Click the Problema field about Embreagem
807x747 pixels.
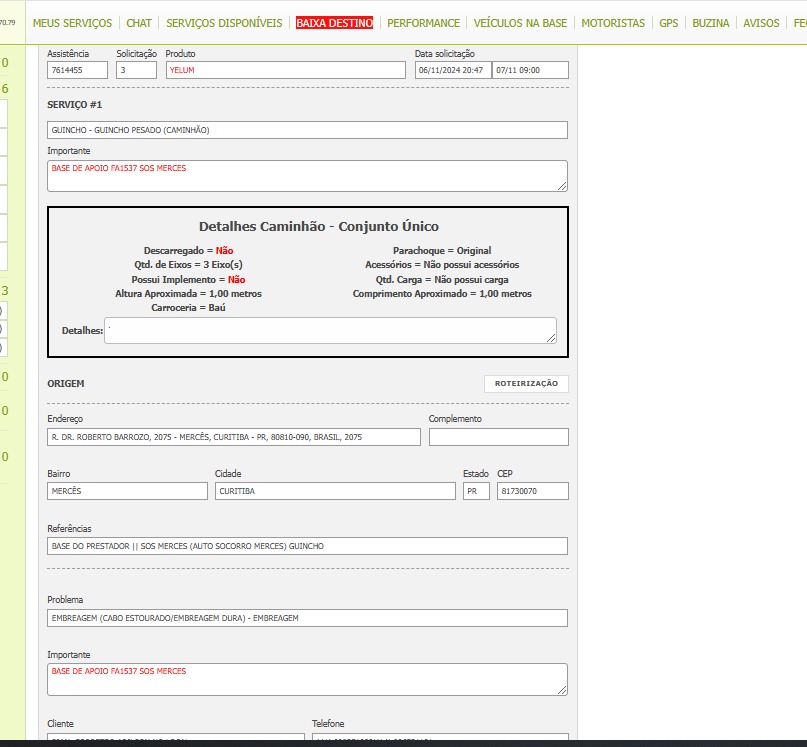[x=307, y=619]
